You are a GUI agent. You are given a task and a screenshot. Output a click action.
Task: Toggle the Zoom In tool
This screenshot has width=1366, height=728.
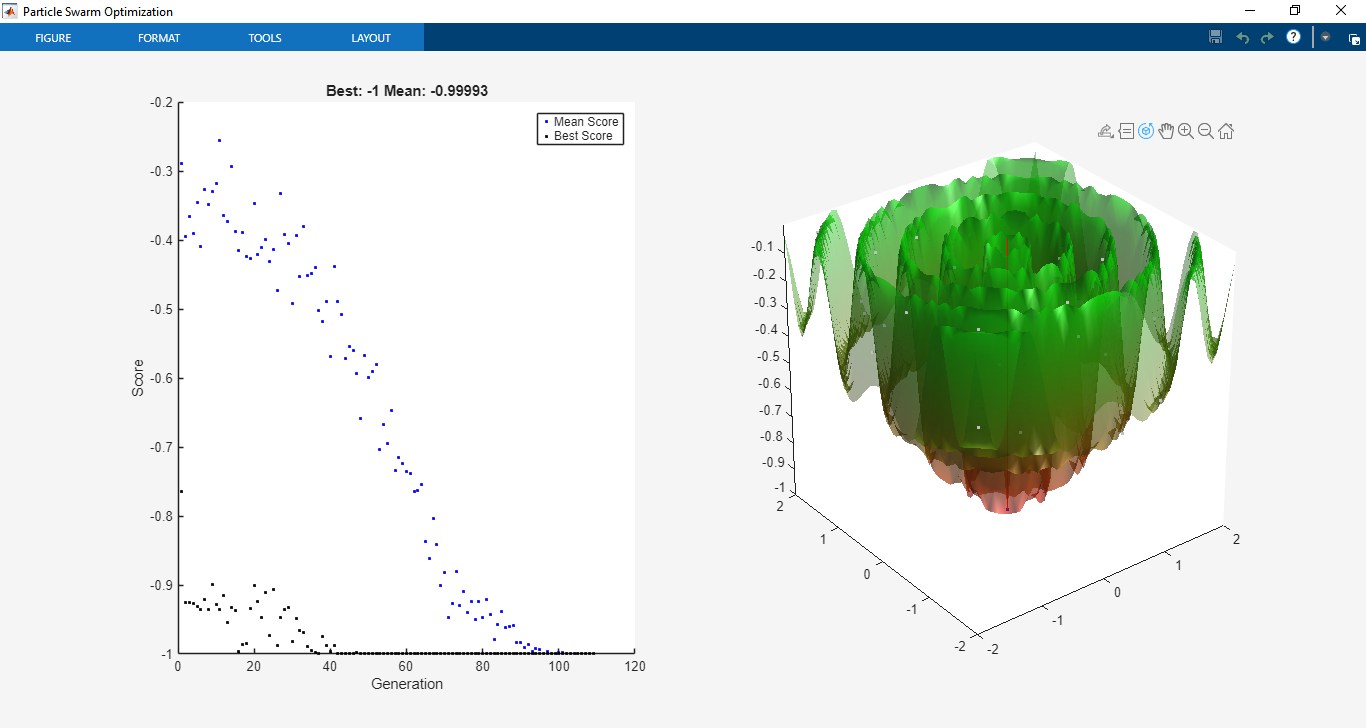(1186, 131)
